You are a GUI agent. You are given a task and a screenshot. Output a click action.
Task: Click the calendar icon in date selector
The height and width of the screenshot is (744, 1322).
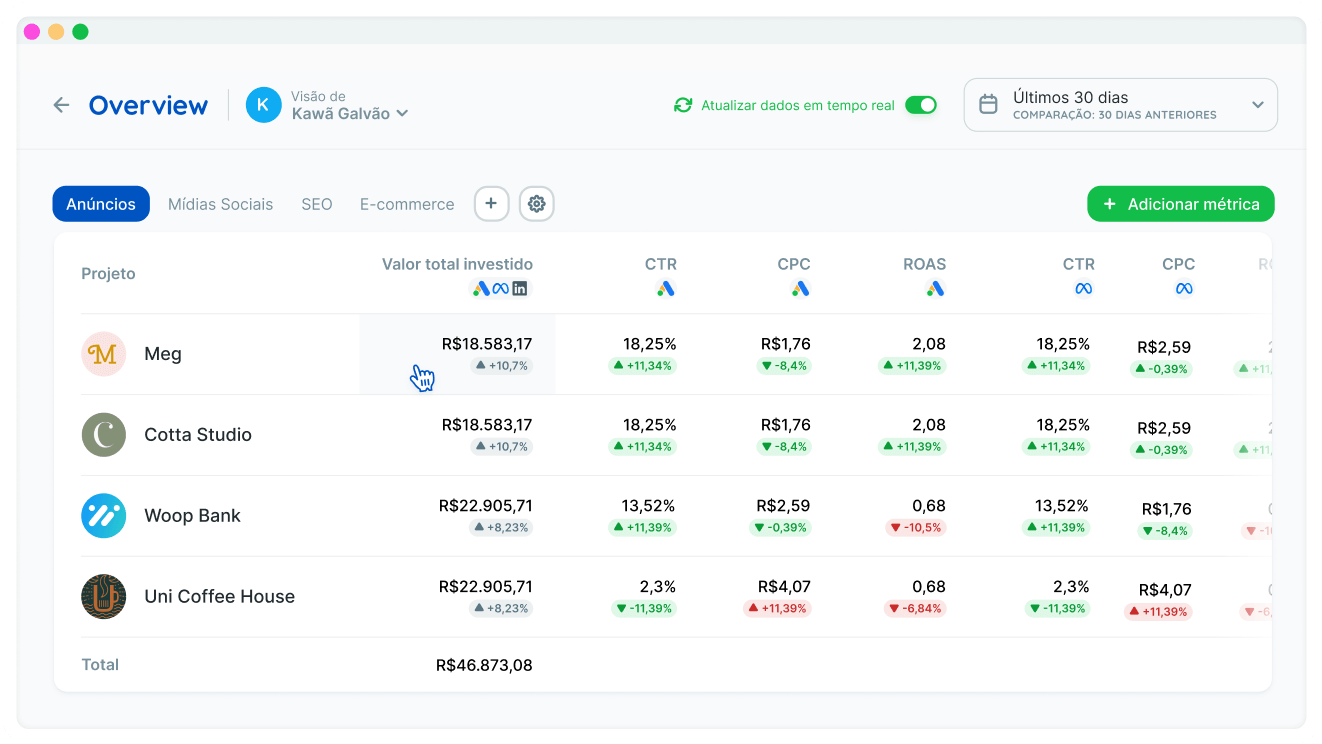coord(988,105)
